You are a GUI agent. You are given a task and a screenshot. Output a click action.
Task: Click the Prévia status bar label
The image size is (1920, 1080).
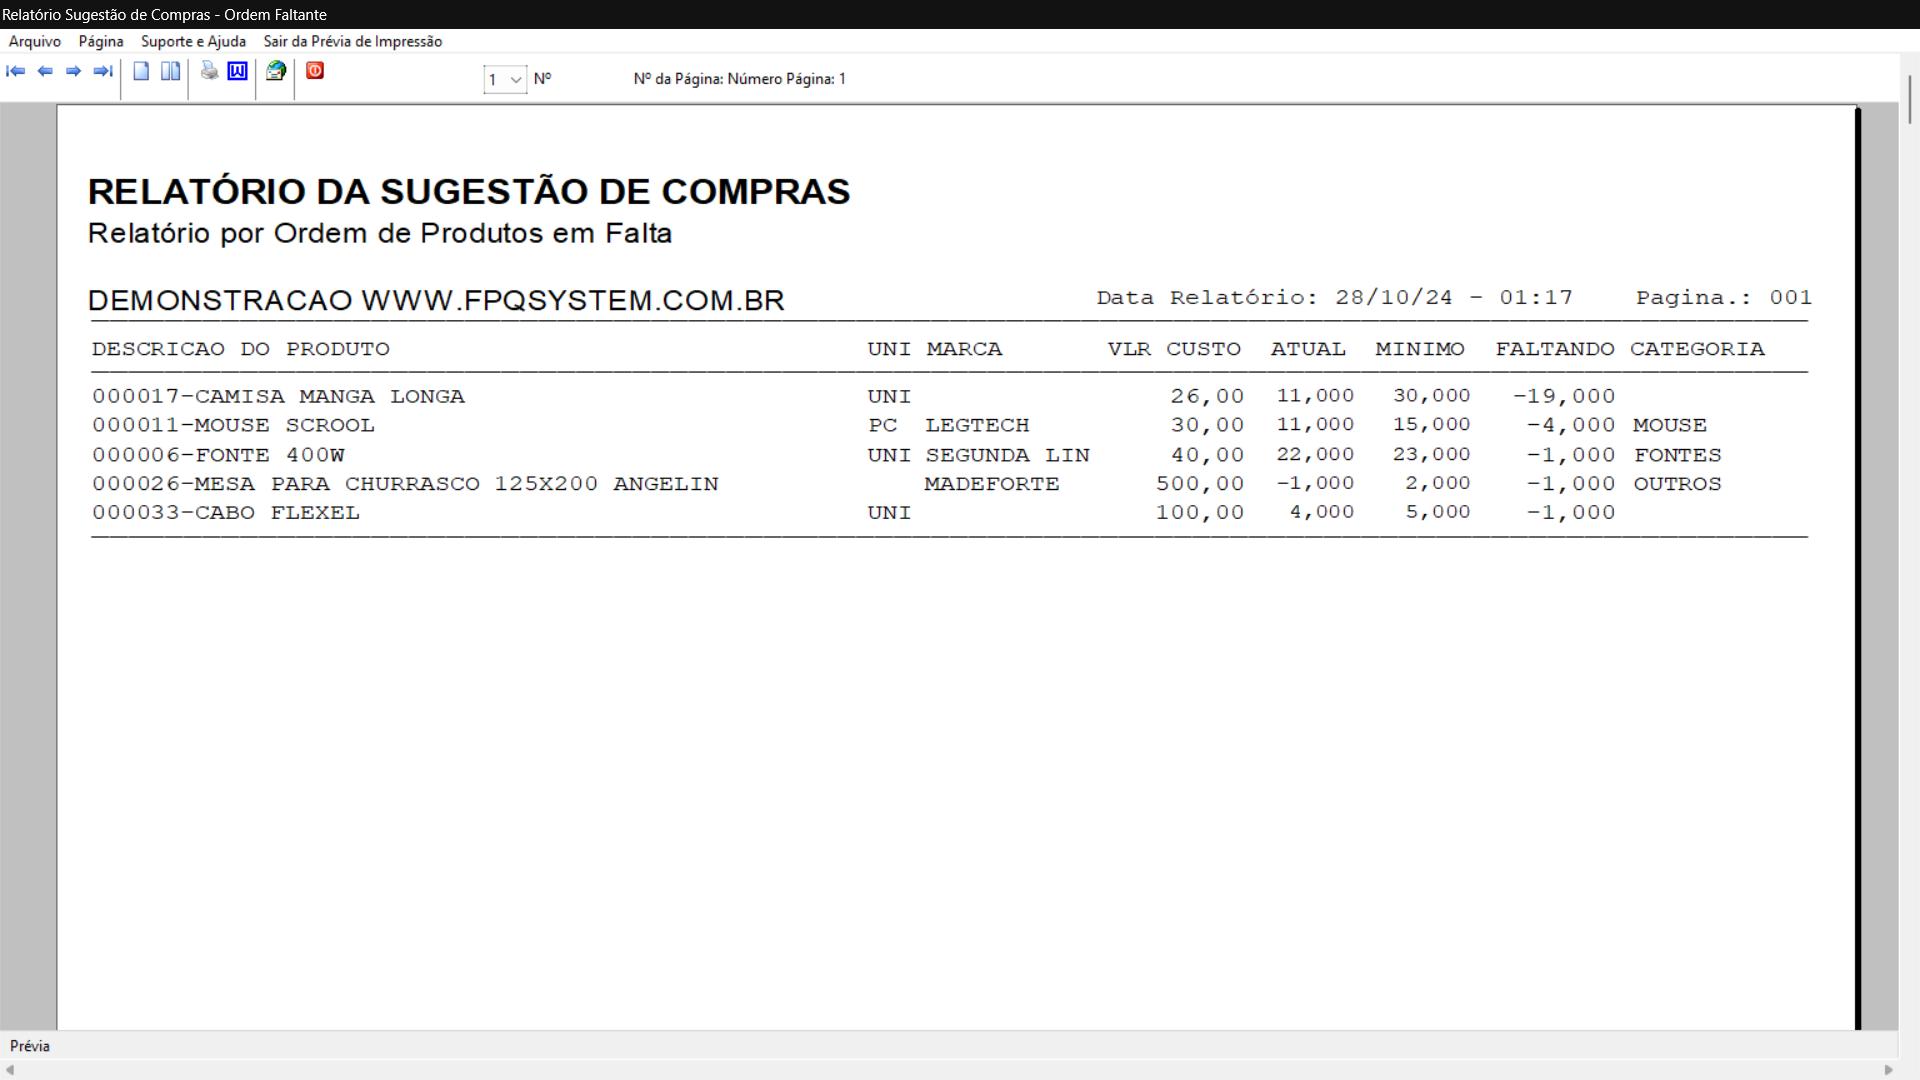(30, 1046)
